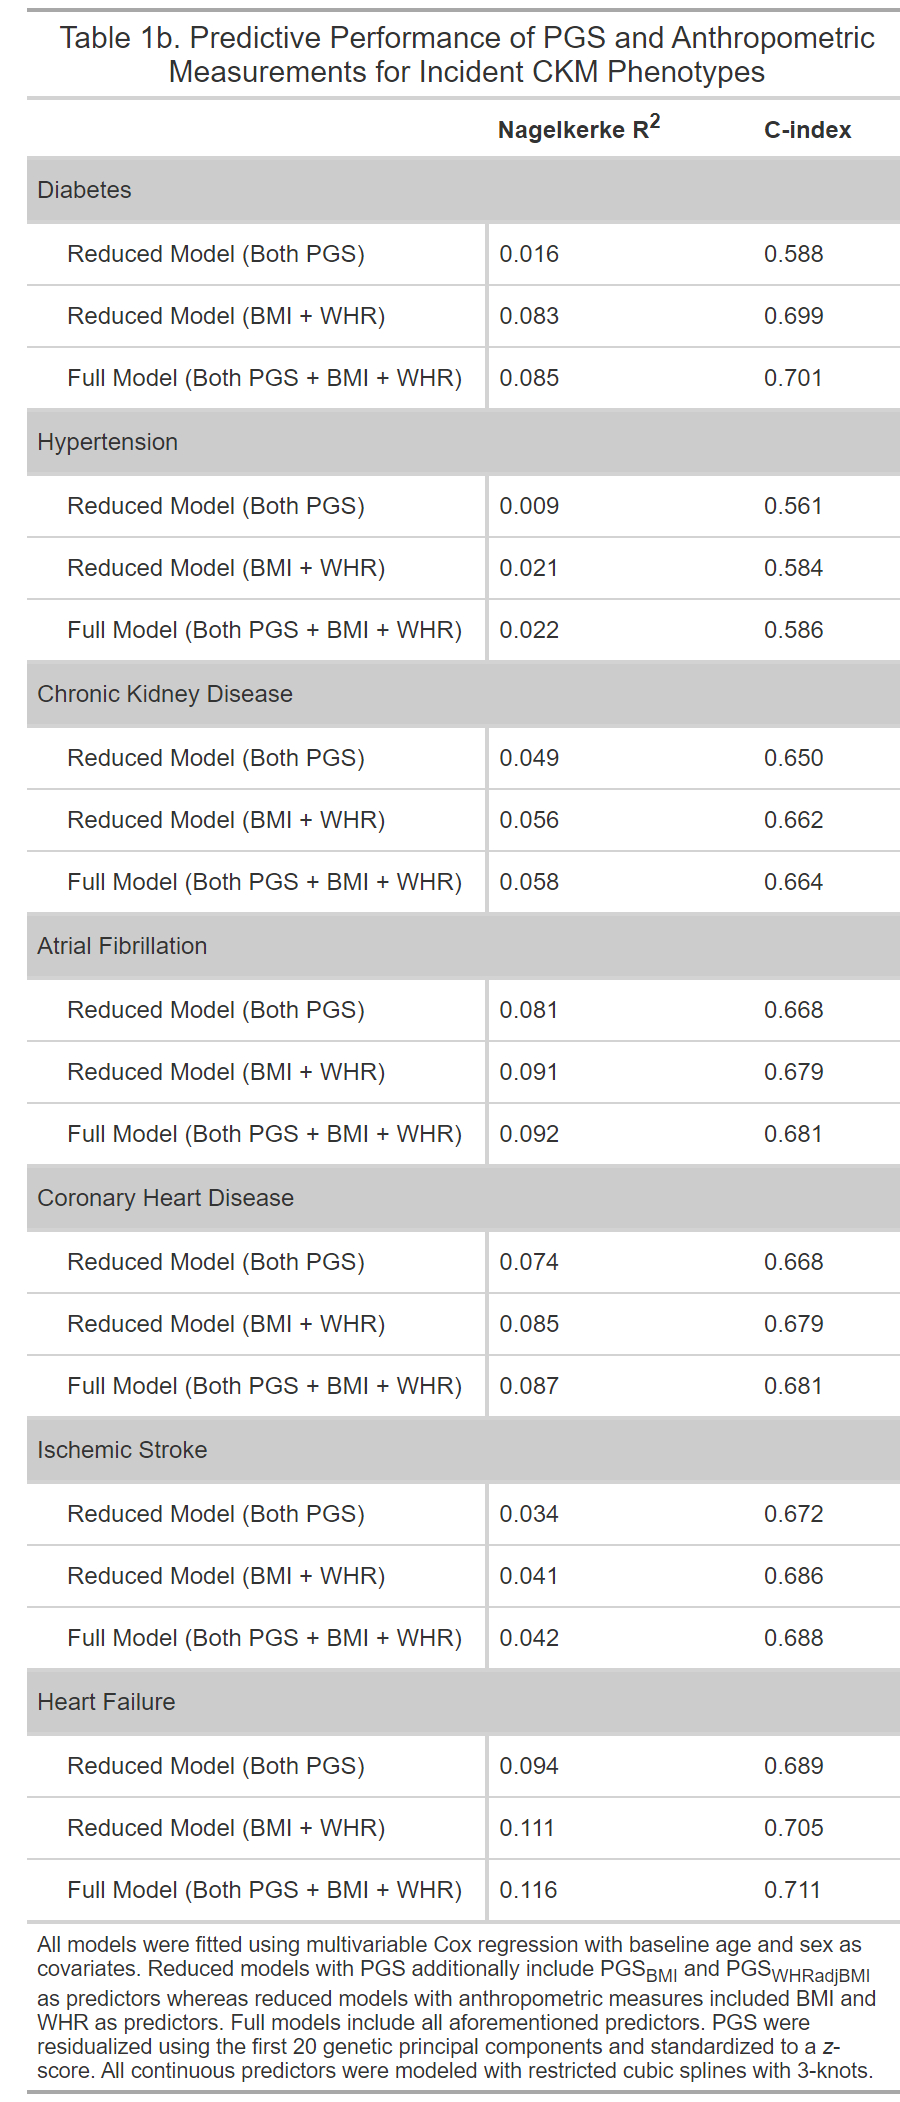Click the 0.094 value under Heart Failure

coord(529,1766)
